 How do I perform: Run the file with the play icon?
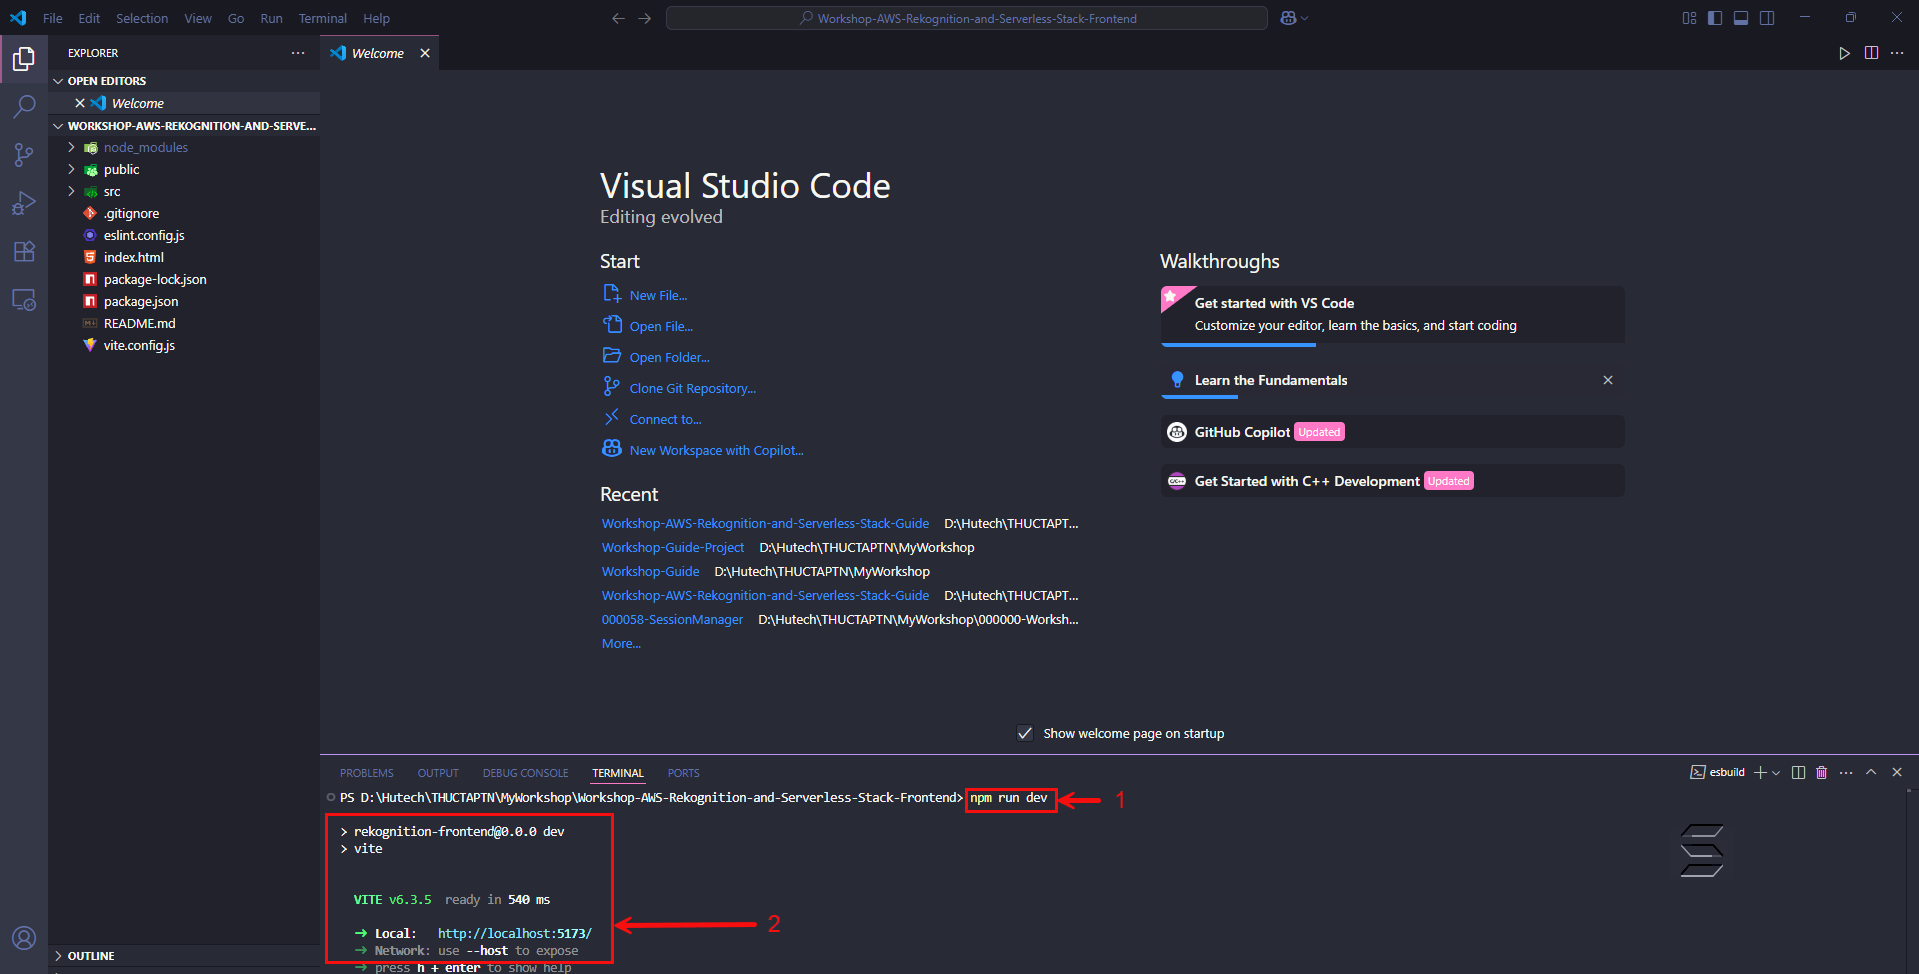point(1844,53)
